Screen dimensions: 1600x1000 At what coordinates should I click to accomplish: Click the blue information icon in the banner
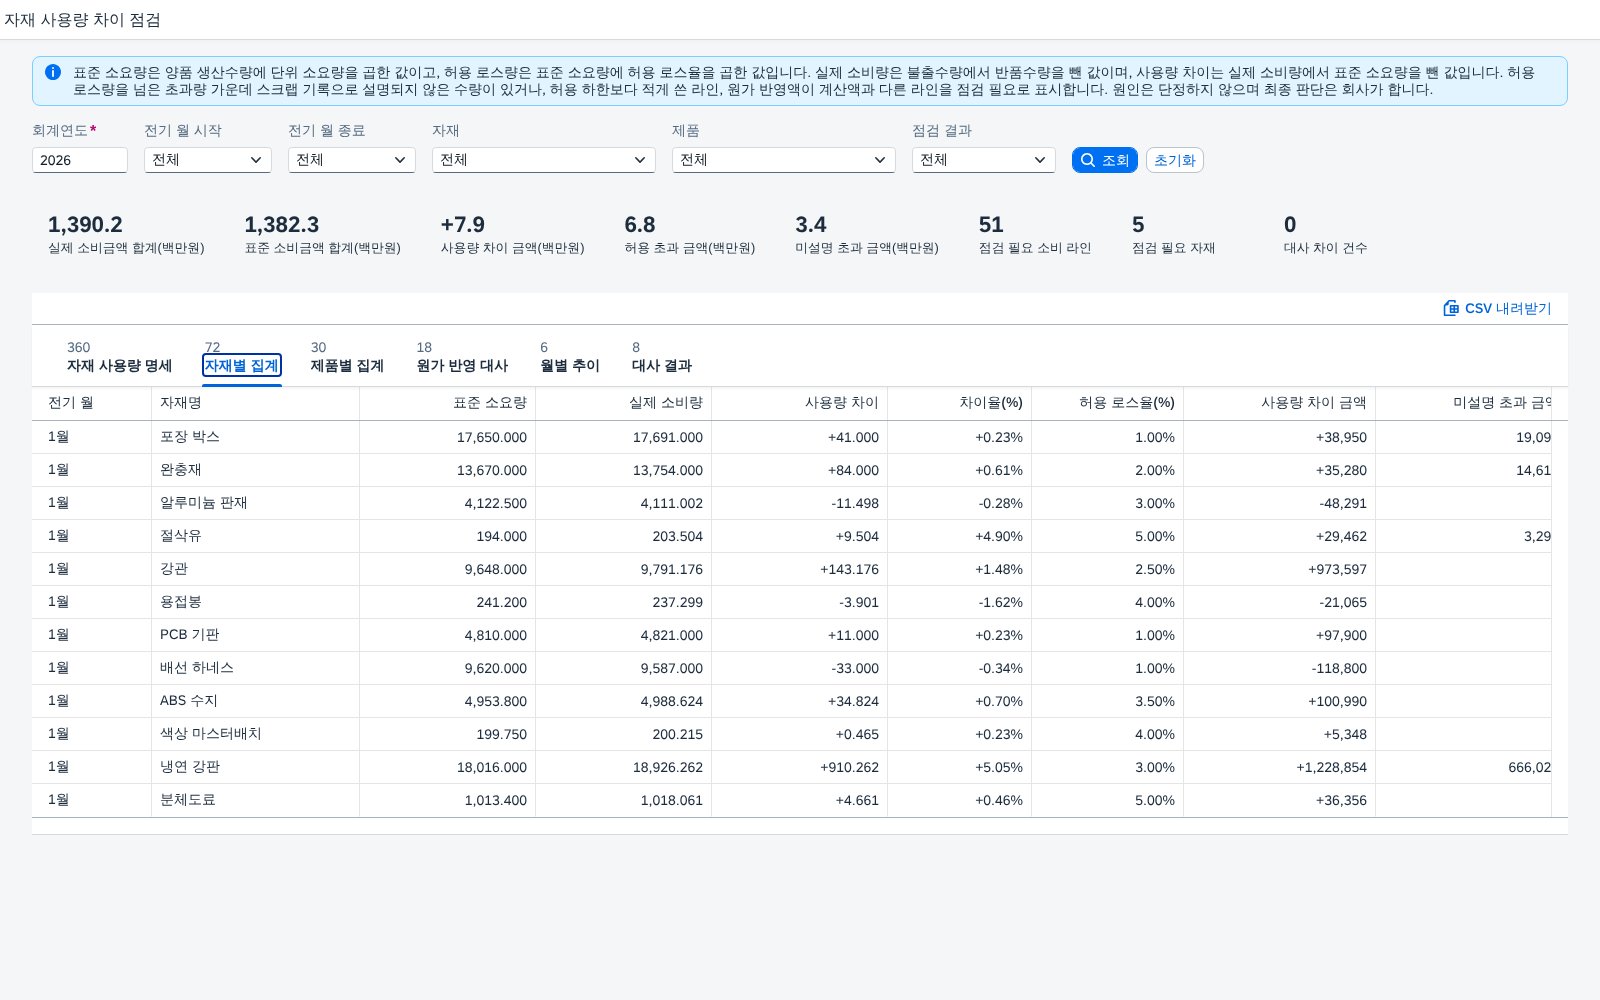(x=53, y=72)
